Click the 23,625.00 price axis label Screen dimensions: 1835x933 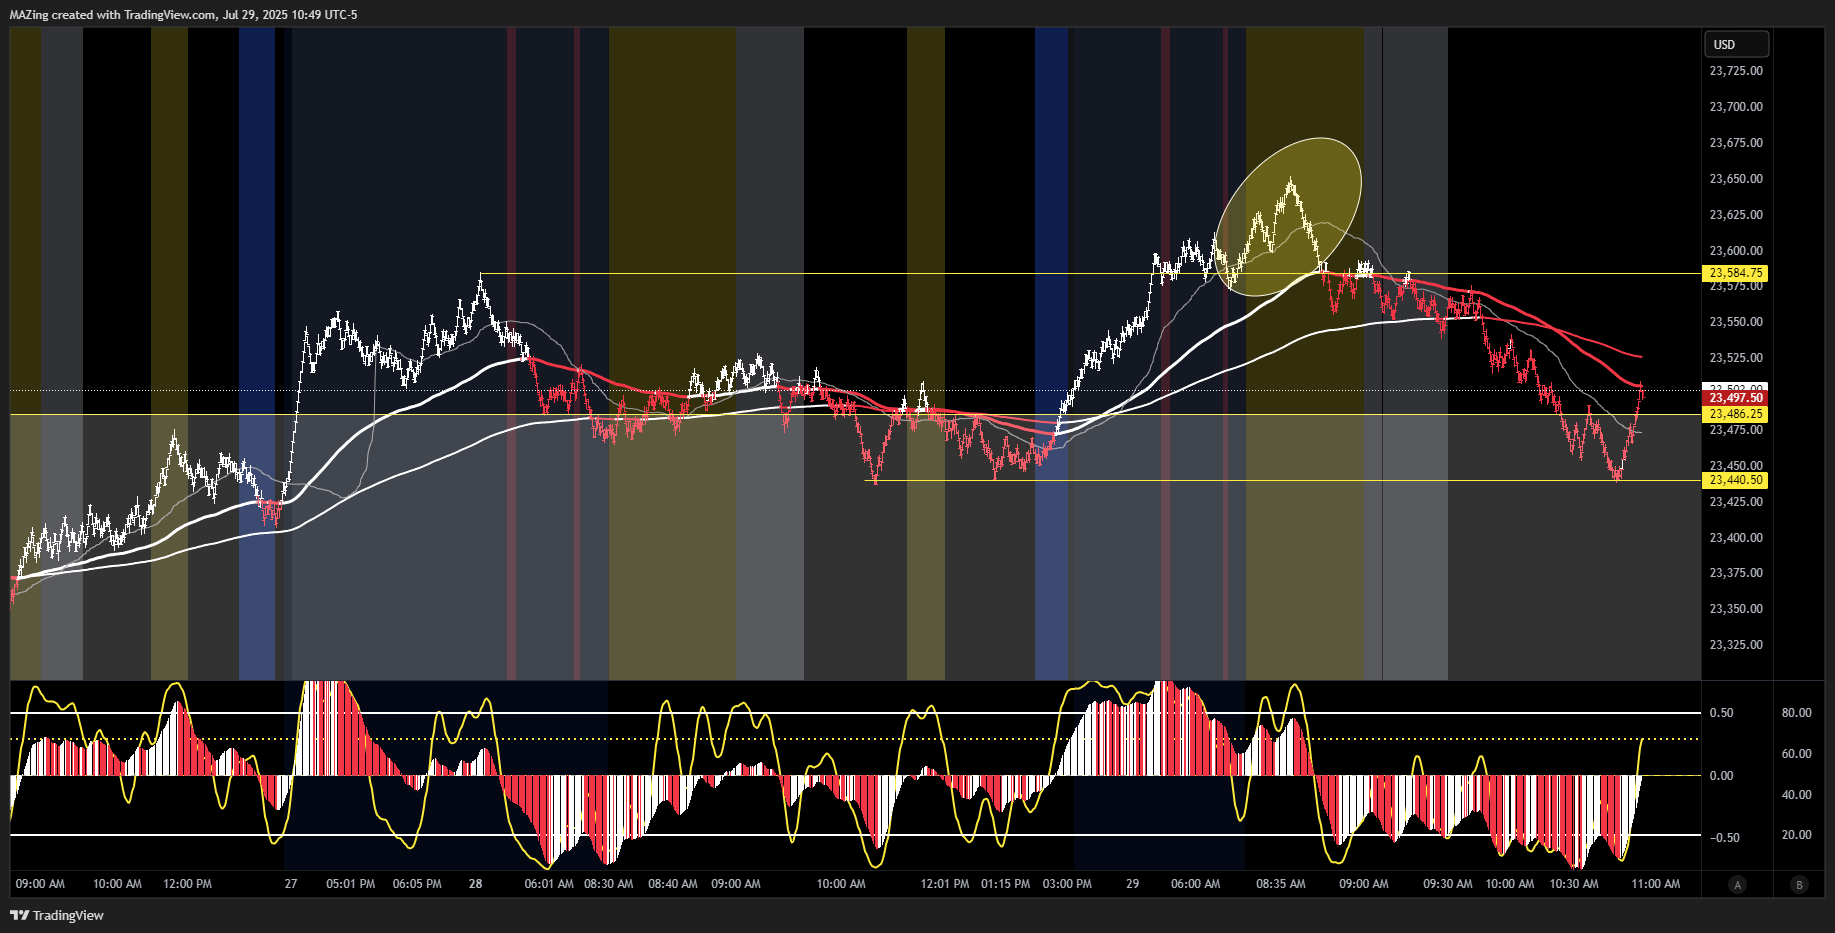(x=1736, y=215)
